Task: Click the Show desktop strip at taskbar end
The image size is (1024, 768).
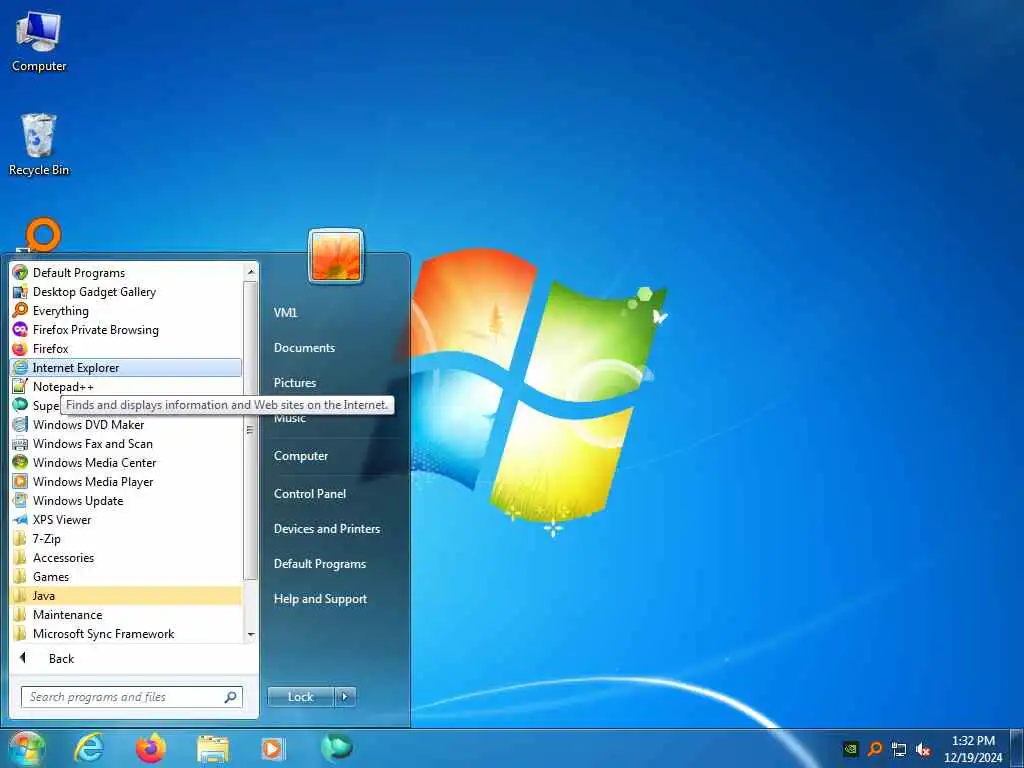Action: pos(1016,748)
